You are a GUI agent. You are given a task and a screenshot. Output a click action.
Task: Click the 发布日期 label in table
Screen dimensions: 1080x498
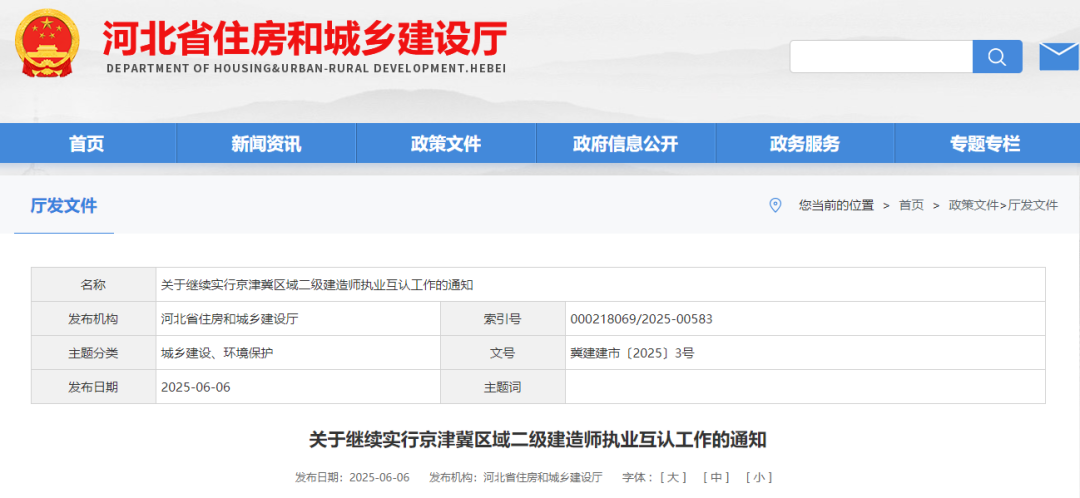point(94,387)
